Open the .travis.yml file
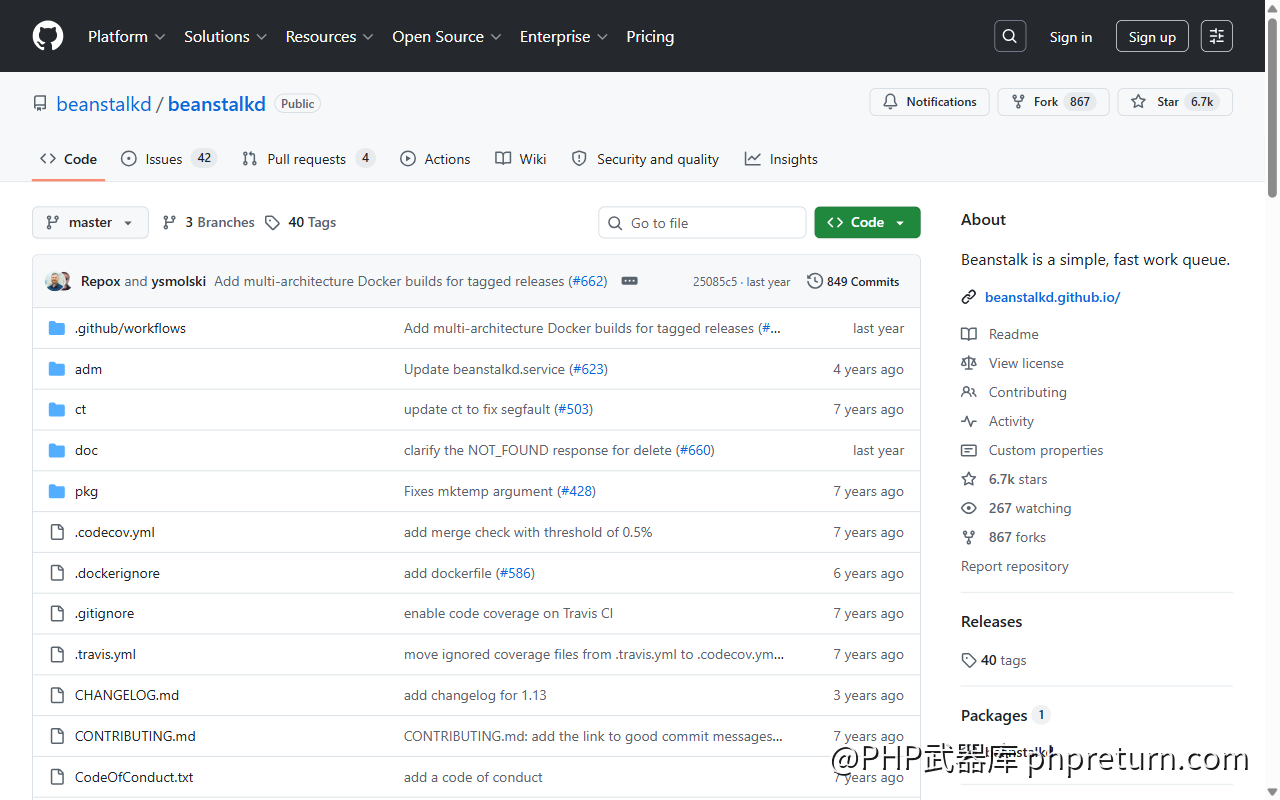Screen dimensions: 1280x800 tap(105, 654)
